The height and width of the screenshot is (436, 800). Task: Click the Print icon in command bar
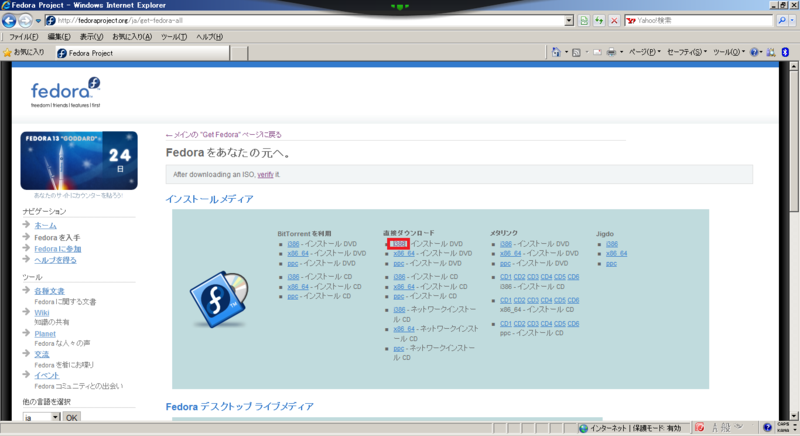pyautogui.click(x=611, y=53)
